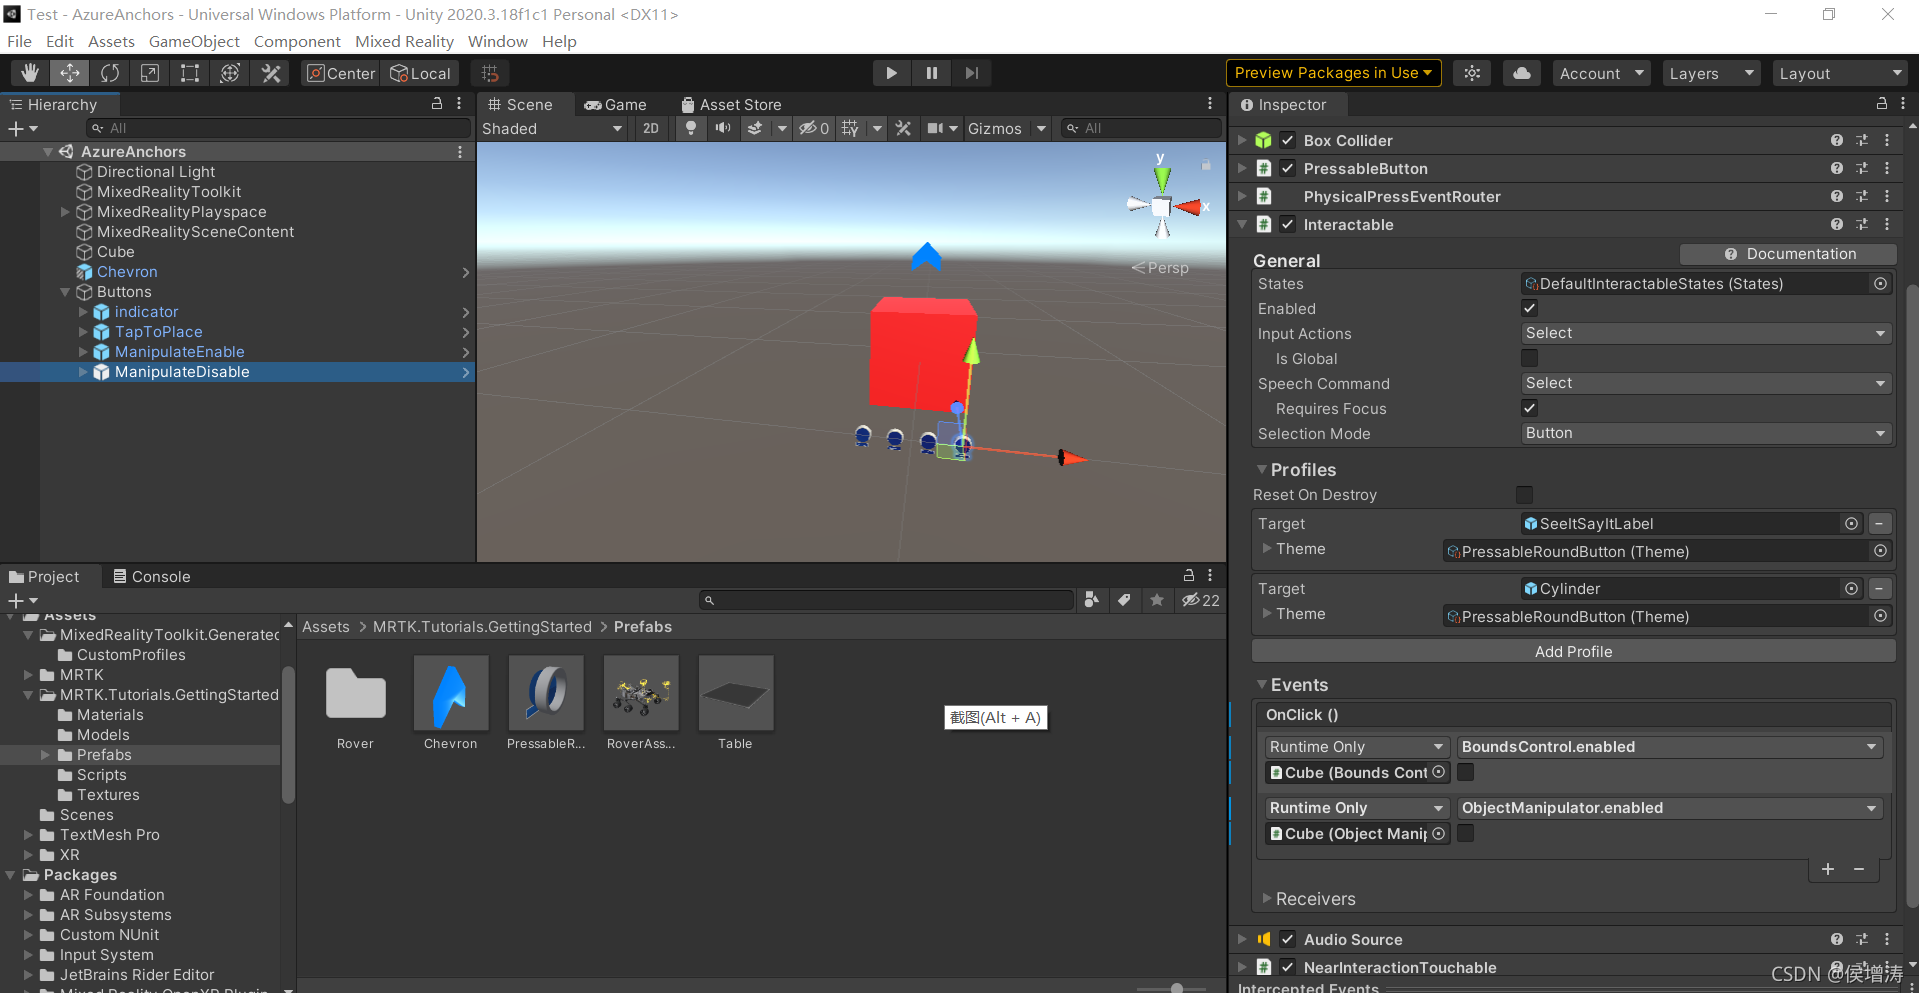Toggle 2D scene view mode
The height and width of the screenshot is (993, 1919).
pyautogui.click(x=651, y=128)
